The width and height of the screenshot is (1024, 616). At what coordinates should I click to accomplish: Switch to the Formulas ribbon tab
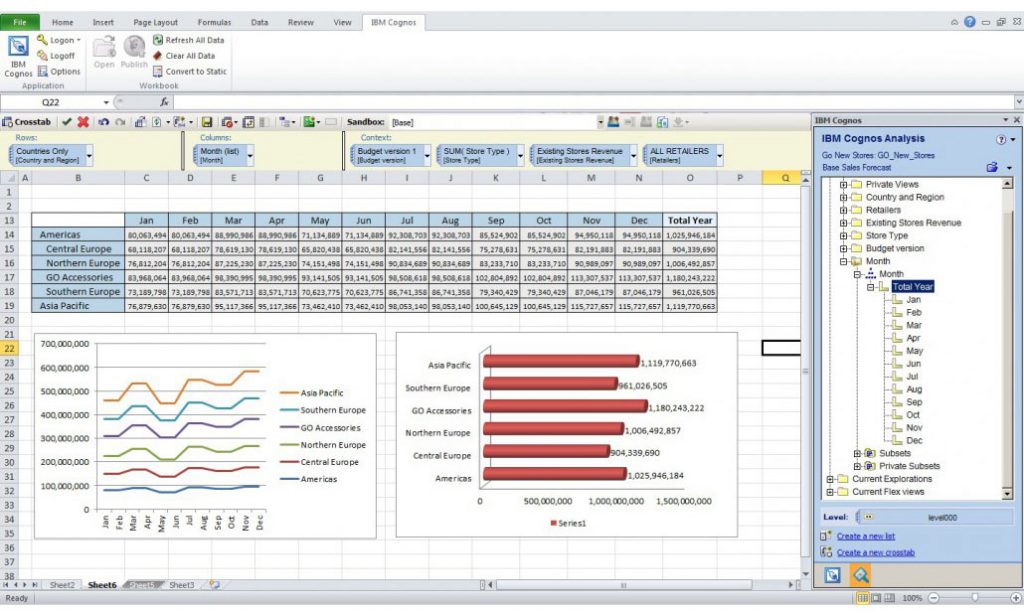214,22
